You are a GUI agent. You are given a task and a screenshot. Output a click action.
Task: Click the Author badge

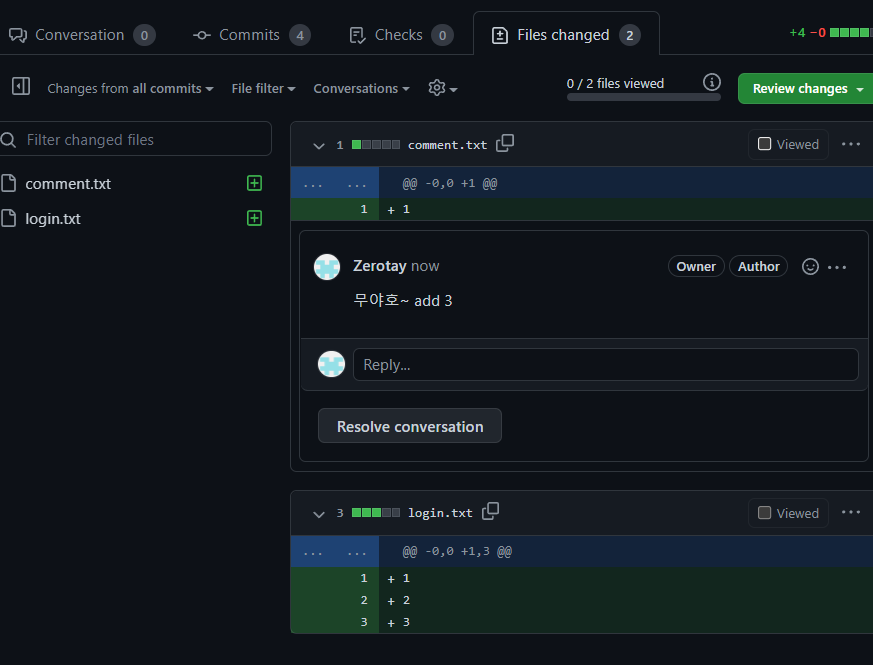point(758,267)
